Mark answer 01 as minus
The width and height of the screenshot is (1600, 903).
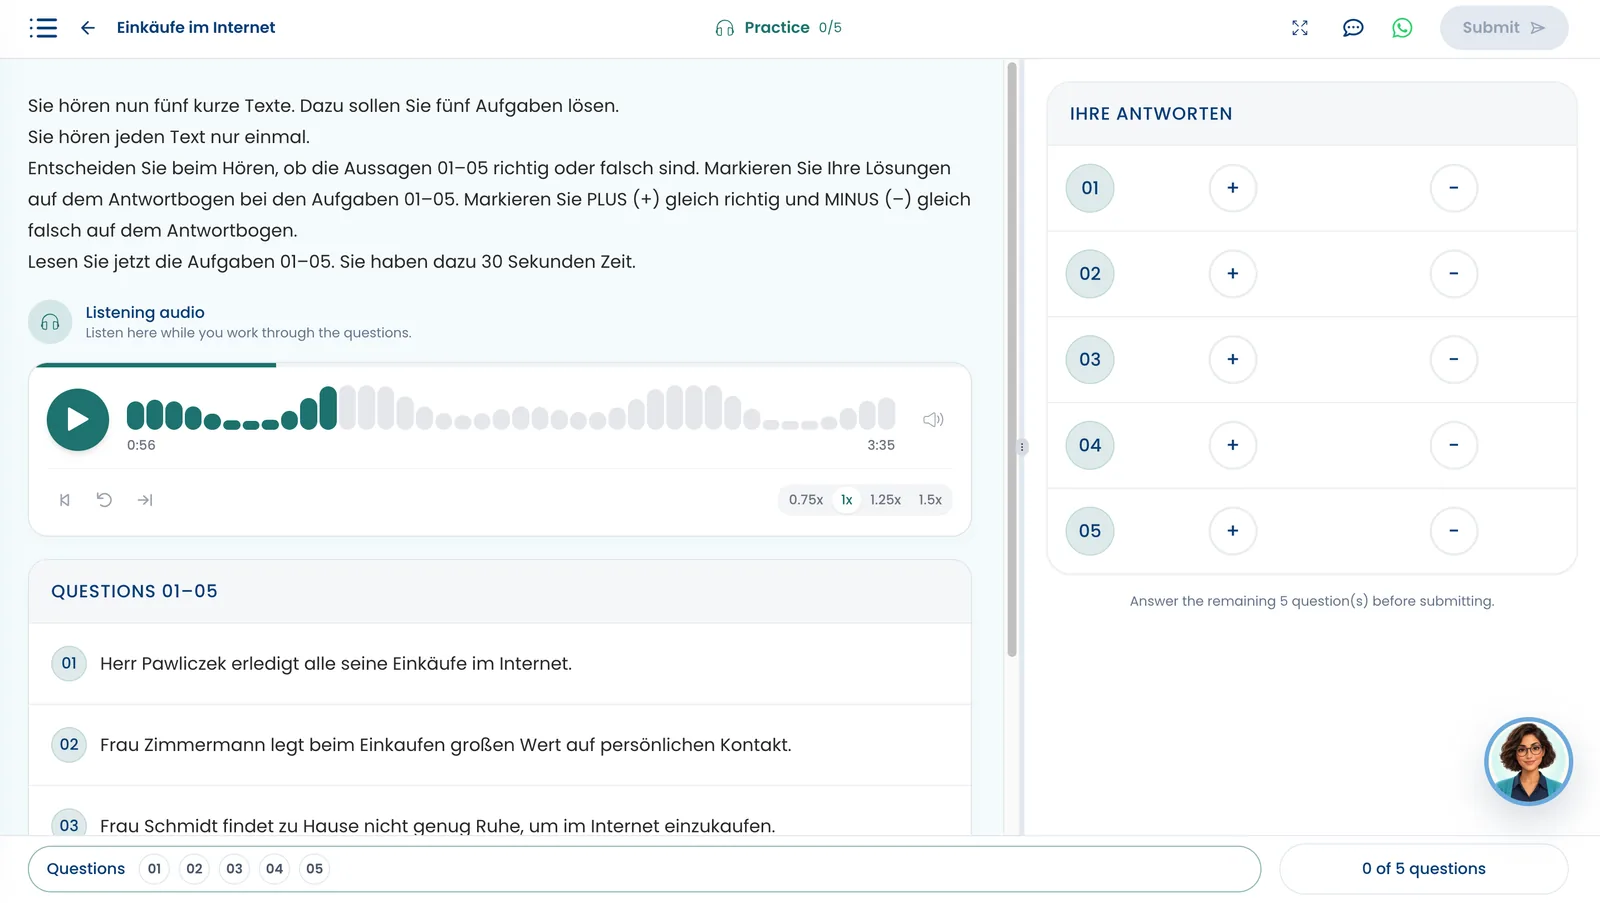(x=1454, y=188)
